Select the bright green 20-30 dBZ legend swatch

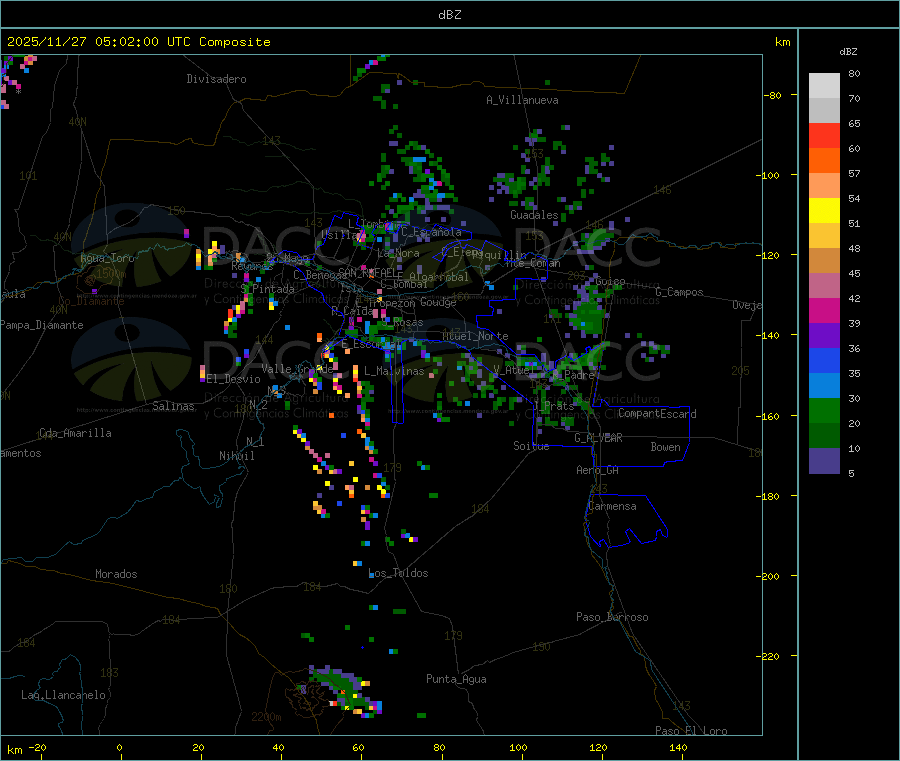[824, 411]
